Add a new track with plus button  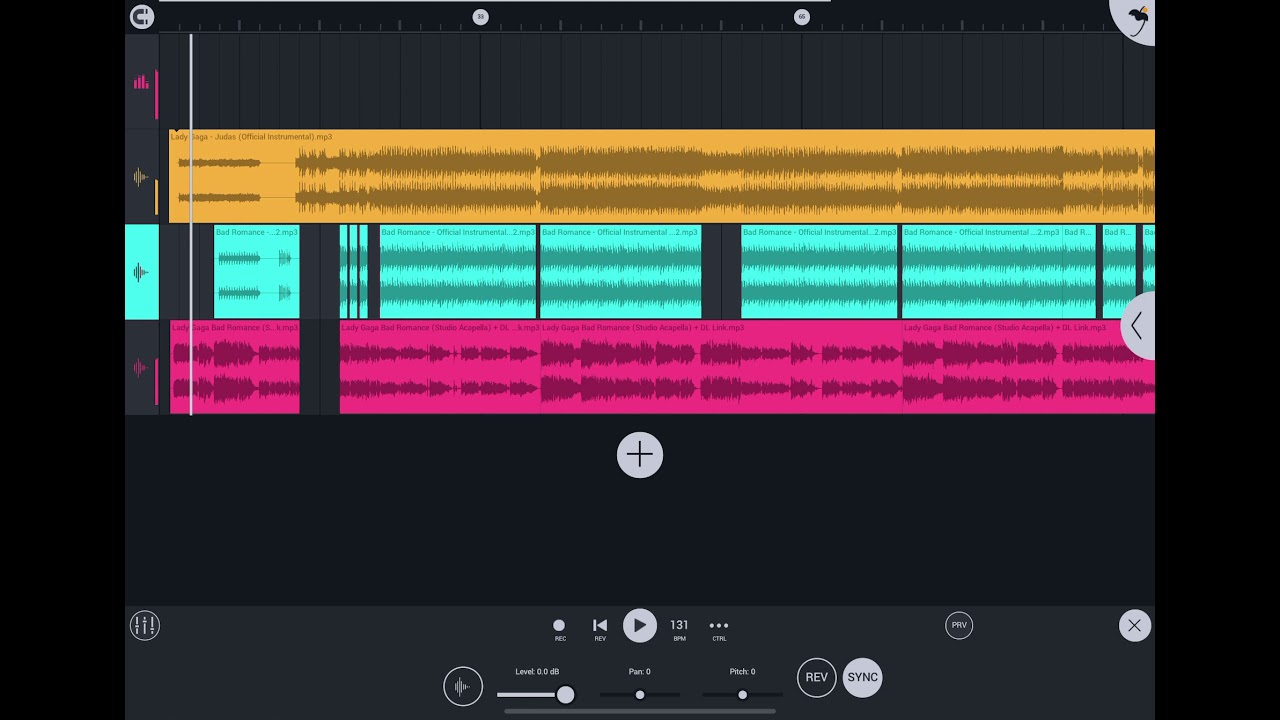[x=640, y=455]
